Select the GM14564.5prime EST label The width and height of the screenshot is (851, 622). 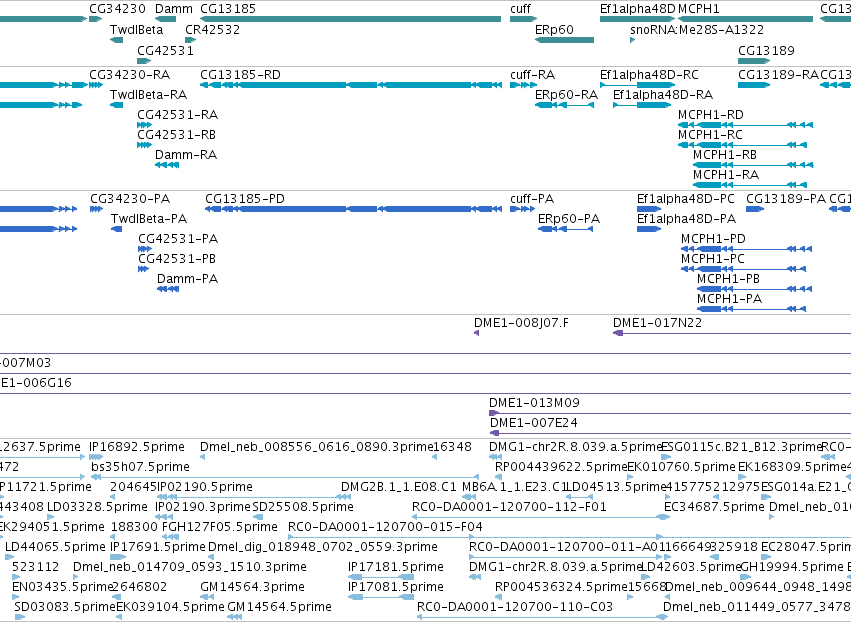pos(280,607)
